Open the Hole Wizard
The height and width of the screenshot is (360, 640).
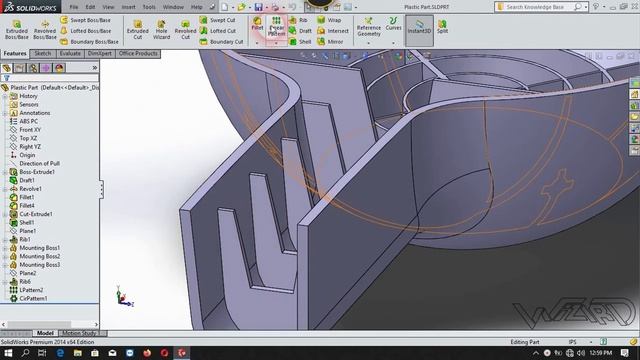162,30
